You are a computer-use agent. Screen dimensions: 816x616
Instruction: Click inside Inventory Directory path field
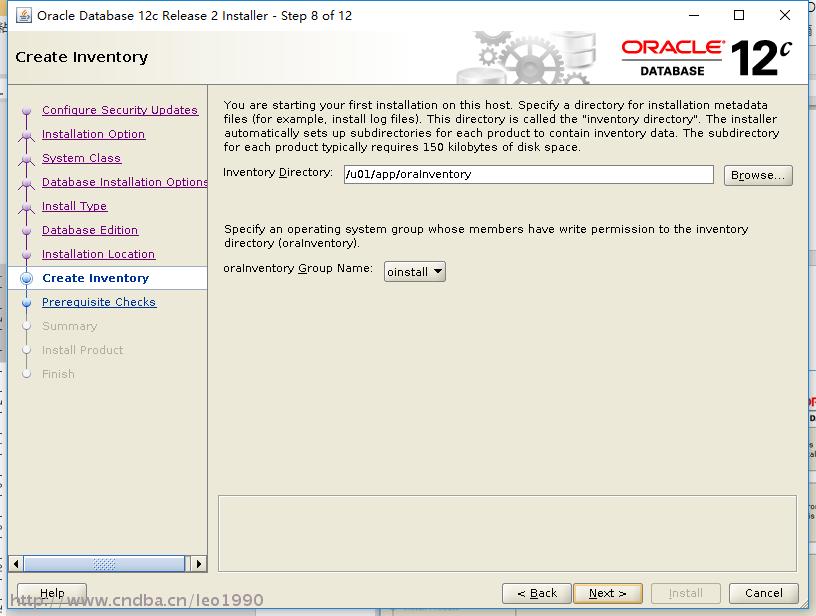coord(528,174)
